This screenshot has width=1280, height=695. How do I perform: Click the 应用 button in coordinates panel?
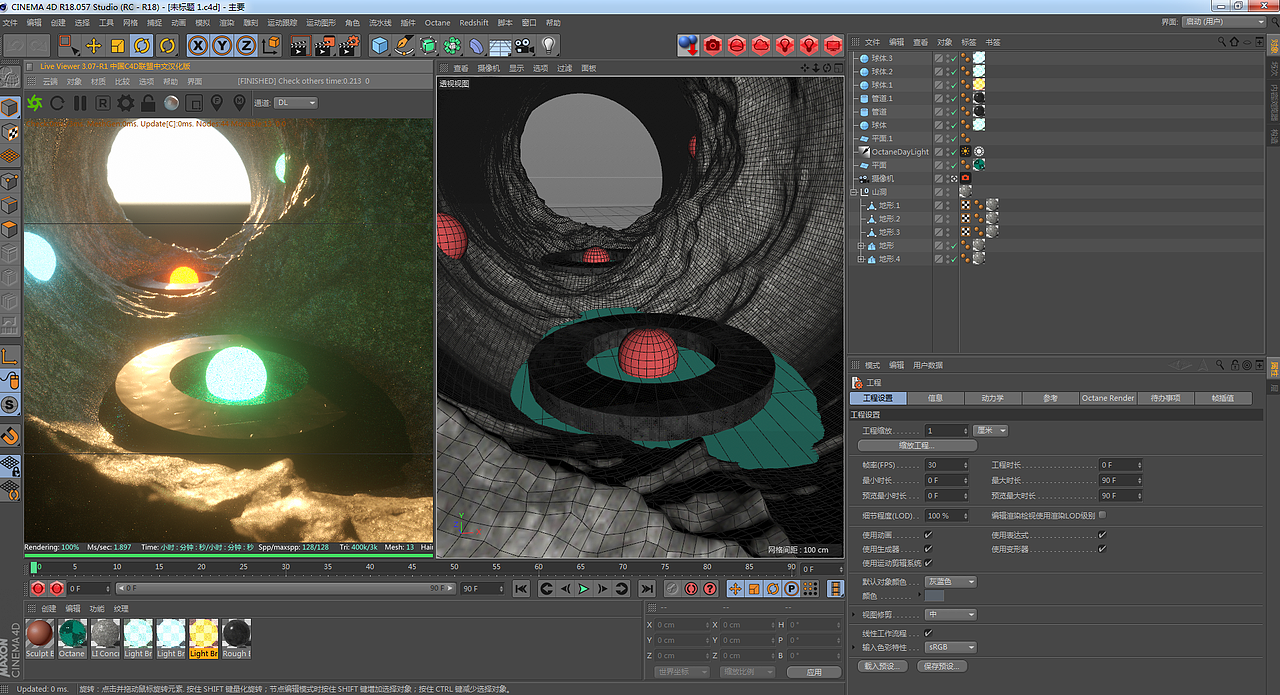(814, 672)
